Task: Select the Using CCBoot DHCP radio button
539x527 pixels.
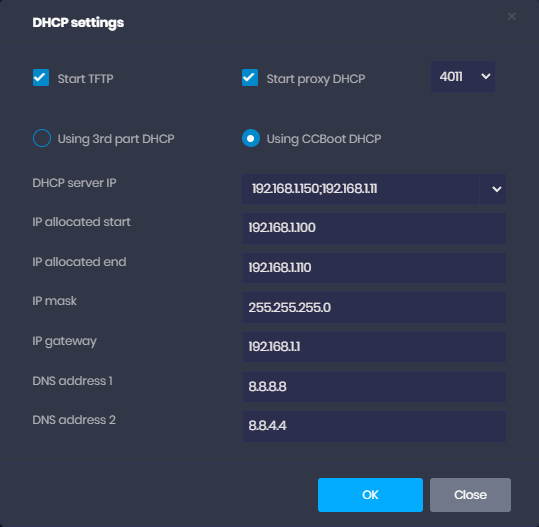Action: tap(251, 138)
